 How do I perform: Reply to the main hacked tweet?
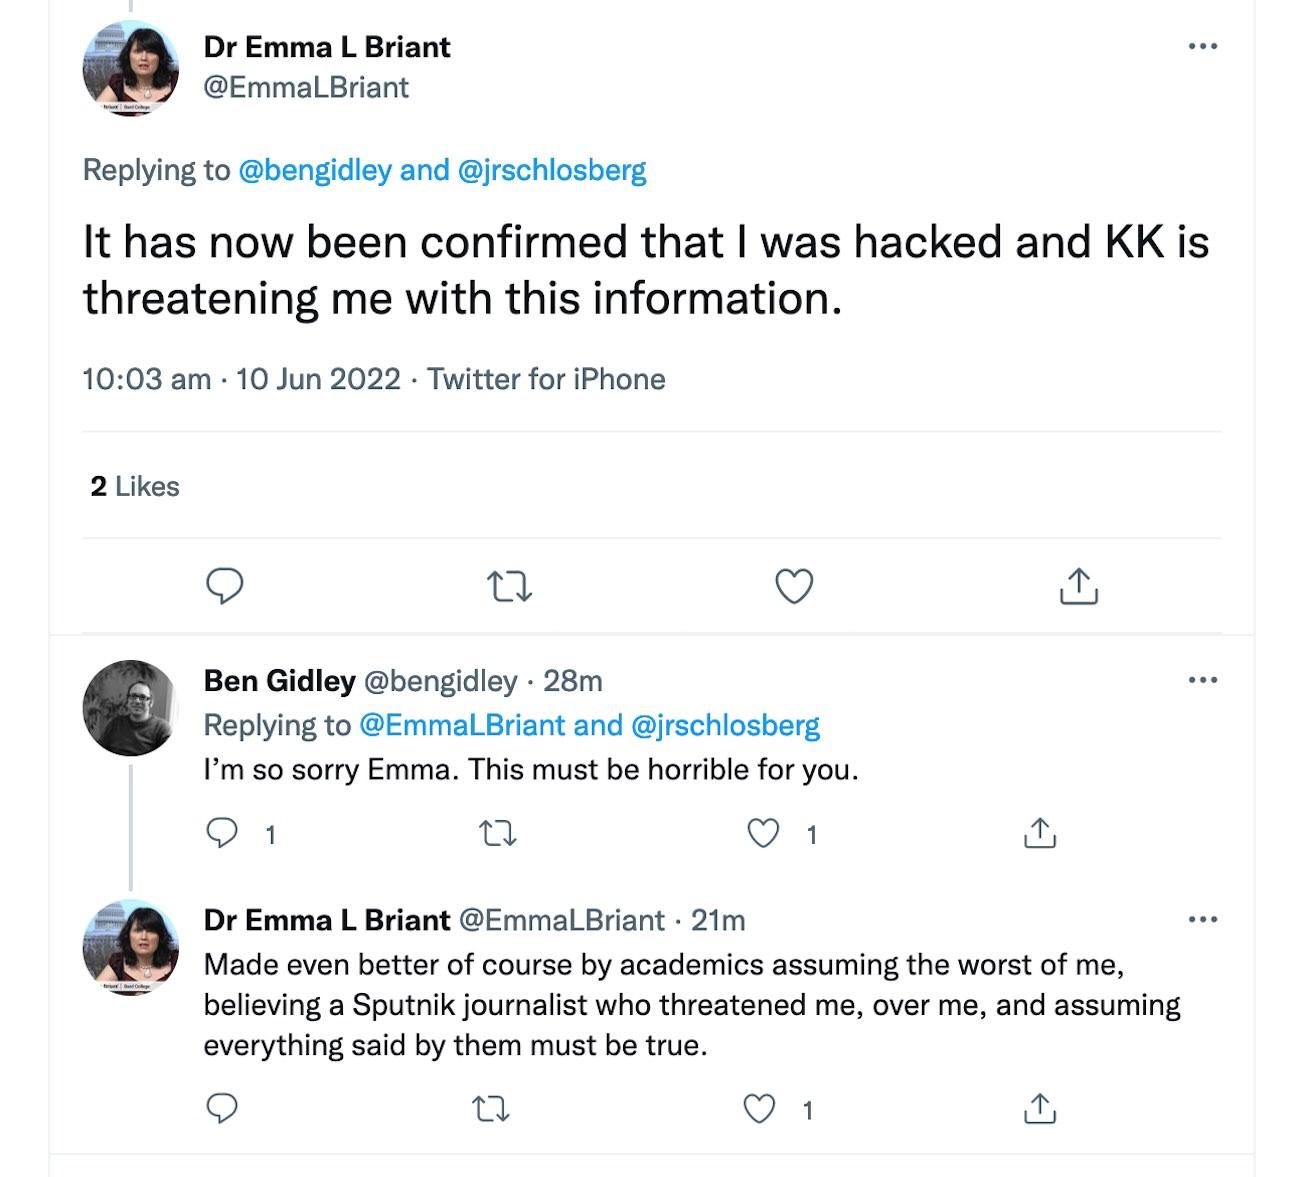(x=224, y=586)
